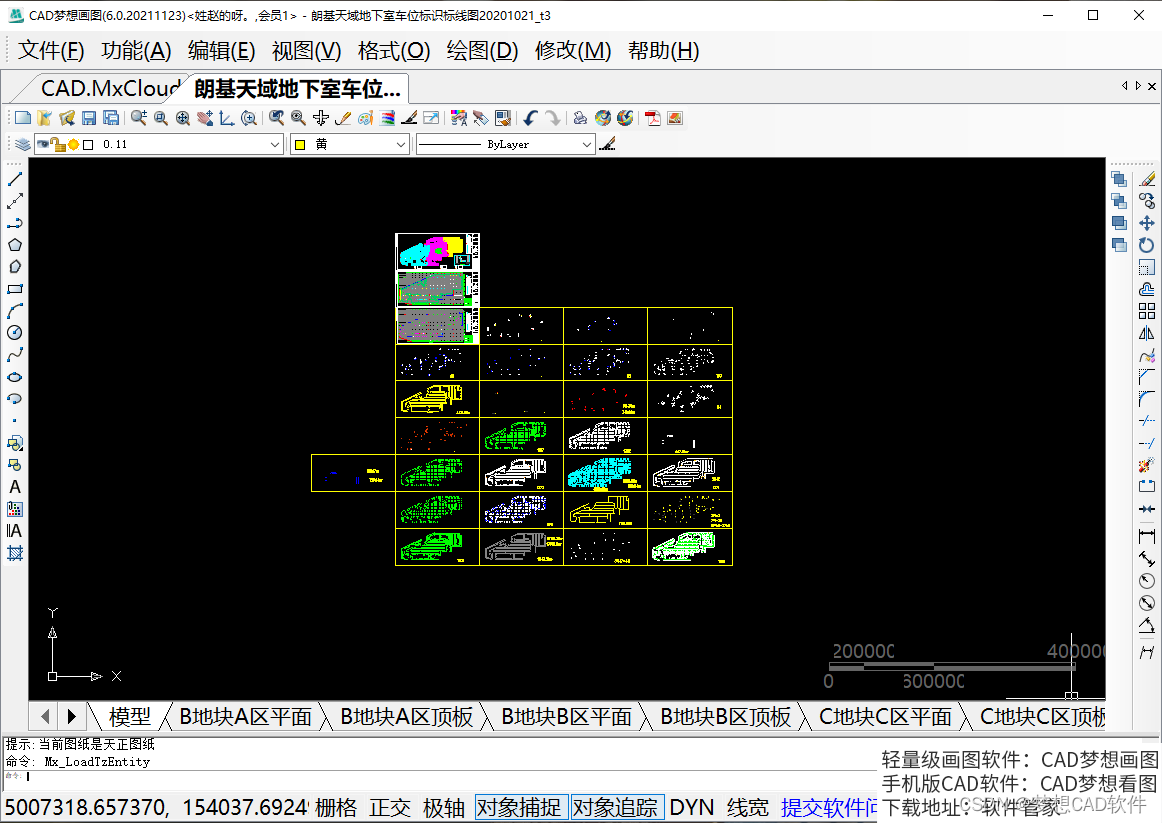This screenshot has width=1162, height=823.
Task: Open the 格式(O) menu
Action: point(394,50)
